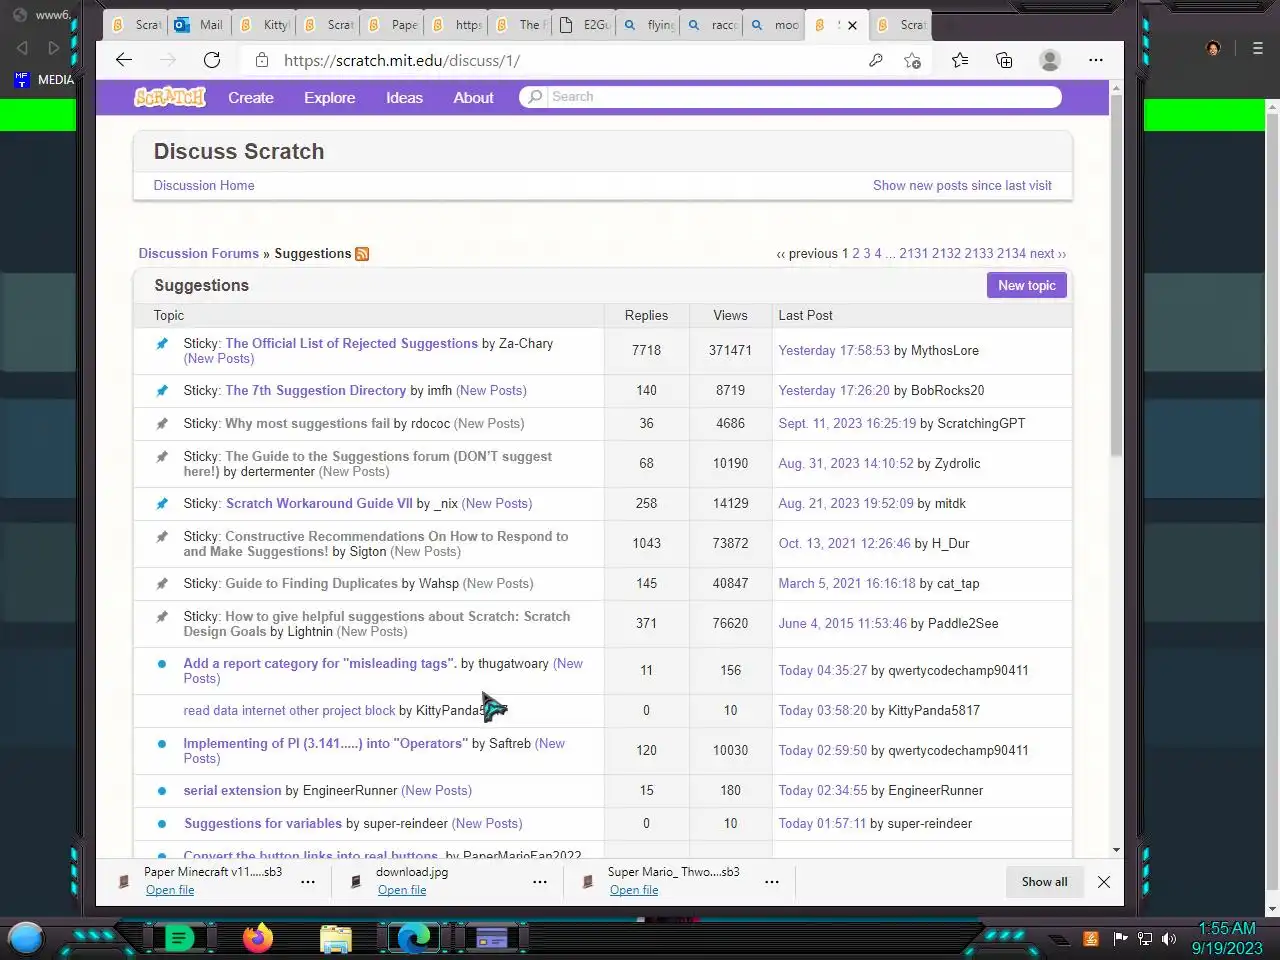Click New Posts link for Scratch Workaround Guide
1280x960 pixels.
497,503
